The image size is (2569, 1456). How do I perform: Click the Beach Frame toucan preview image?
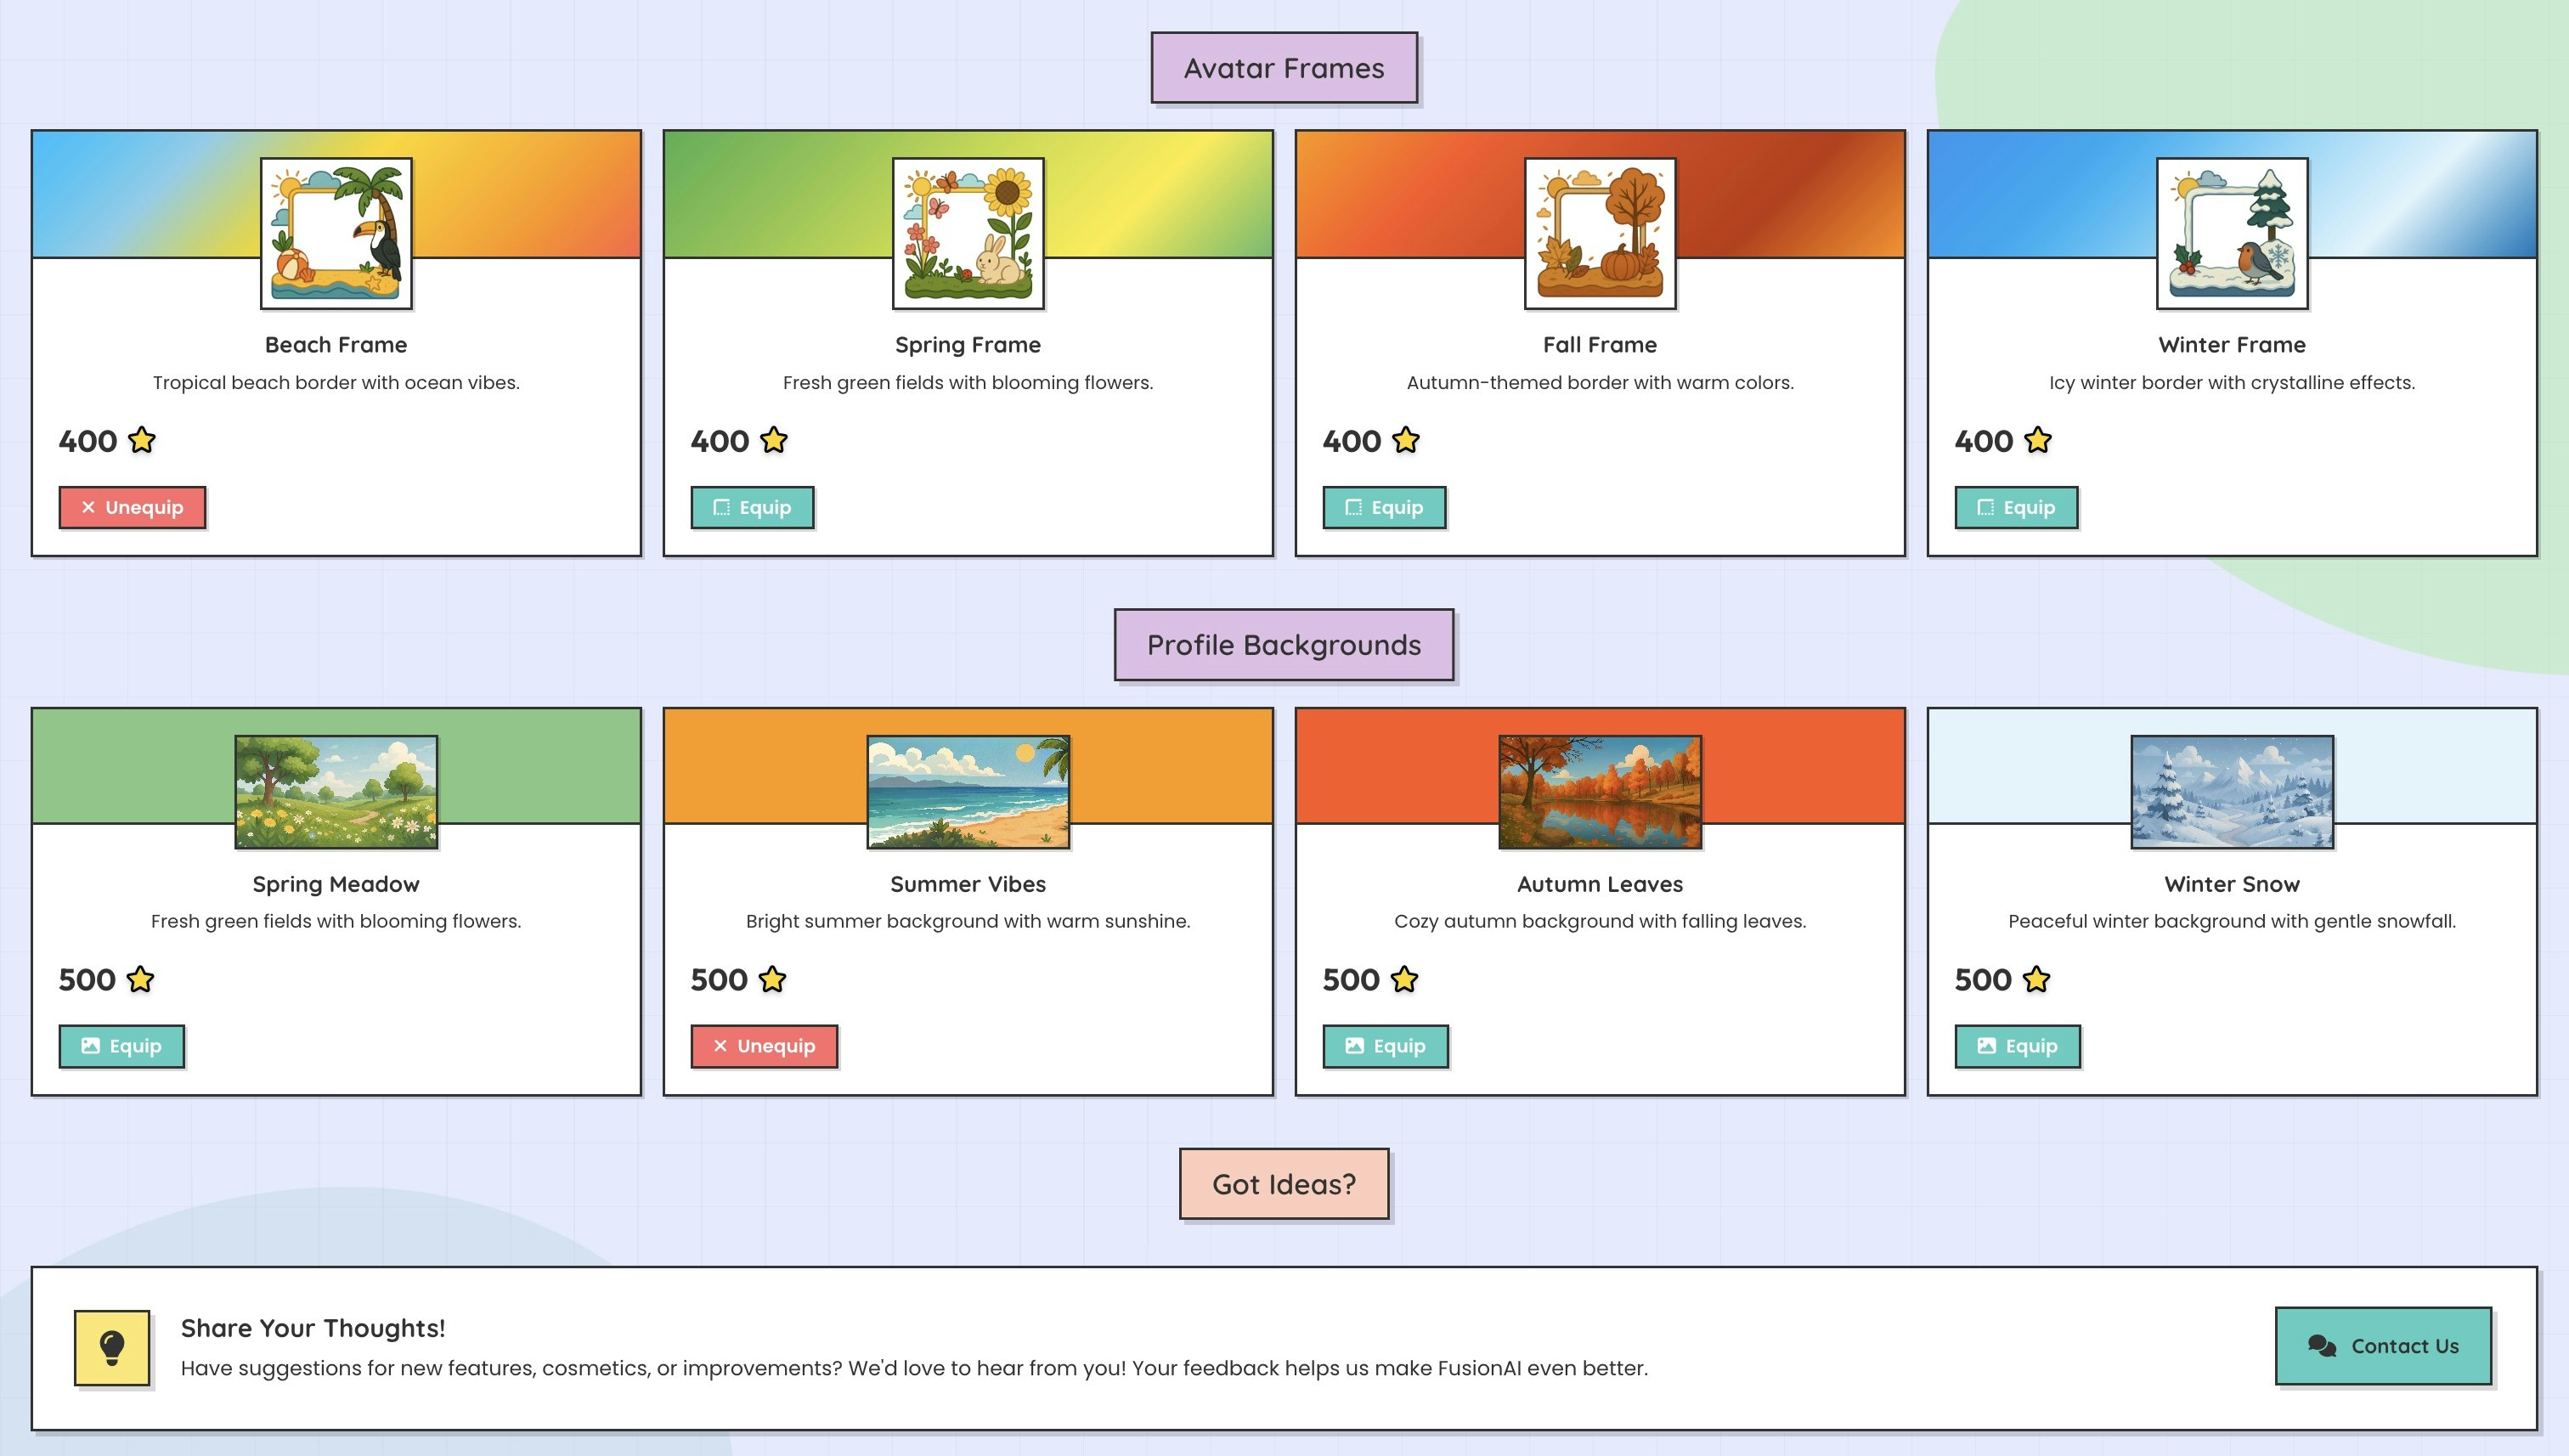tap(336, 233)
